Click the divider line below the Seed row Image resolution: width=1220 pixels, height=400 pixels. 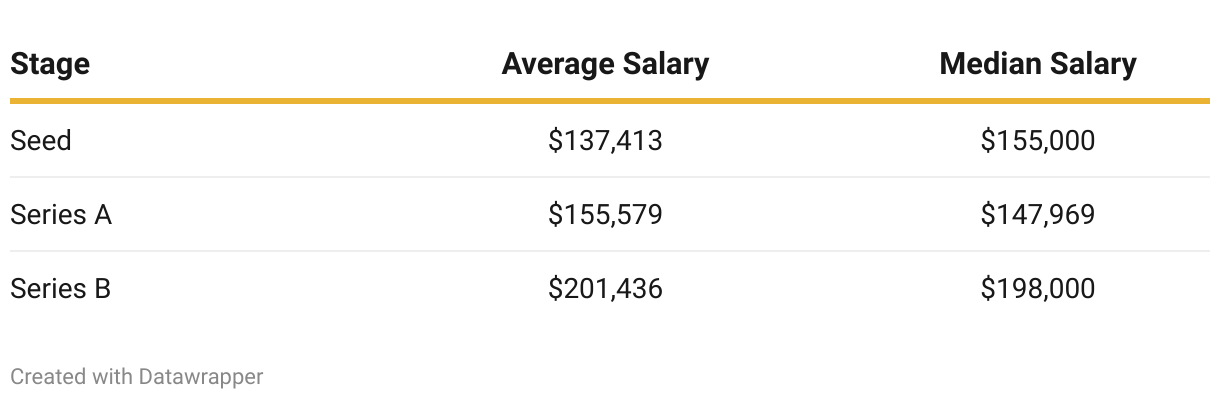610,177
